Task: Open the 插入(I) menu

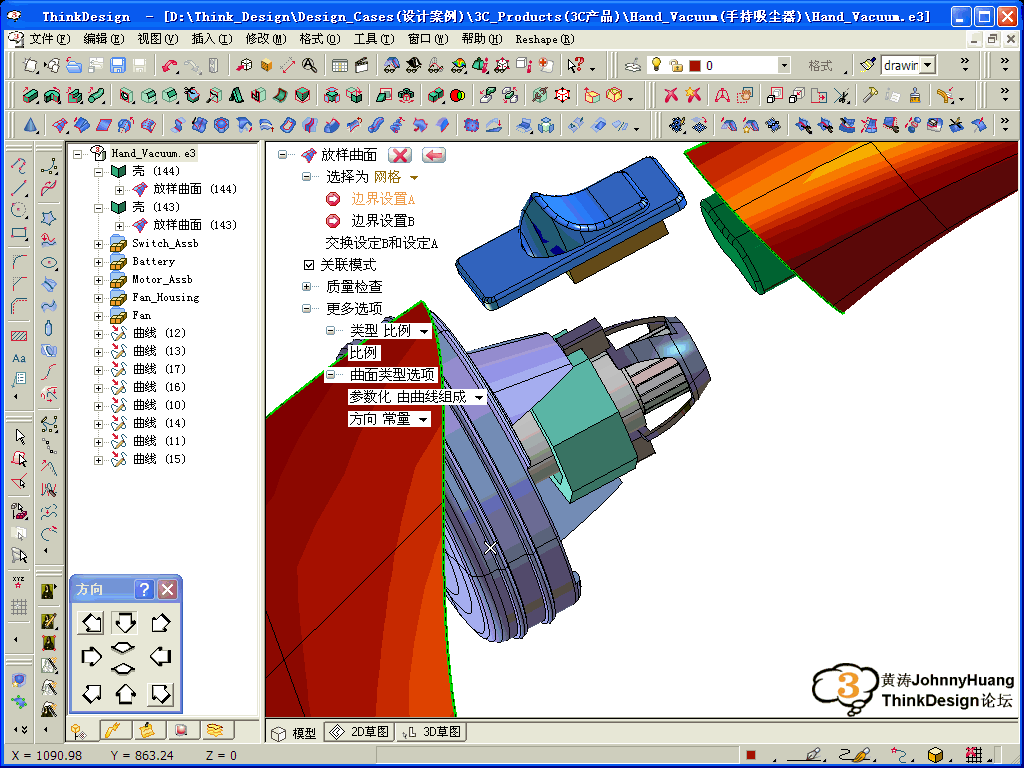Action: (x=212, y=39)
